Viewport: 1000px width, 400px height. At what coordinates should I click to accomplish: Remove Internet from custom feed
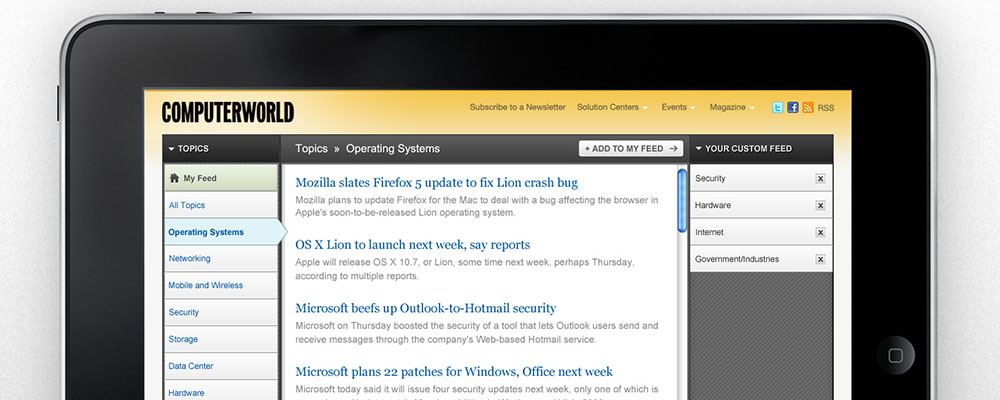click(820, 232)
